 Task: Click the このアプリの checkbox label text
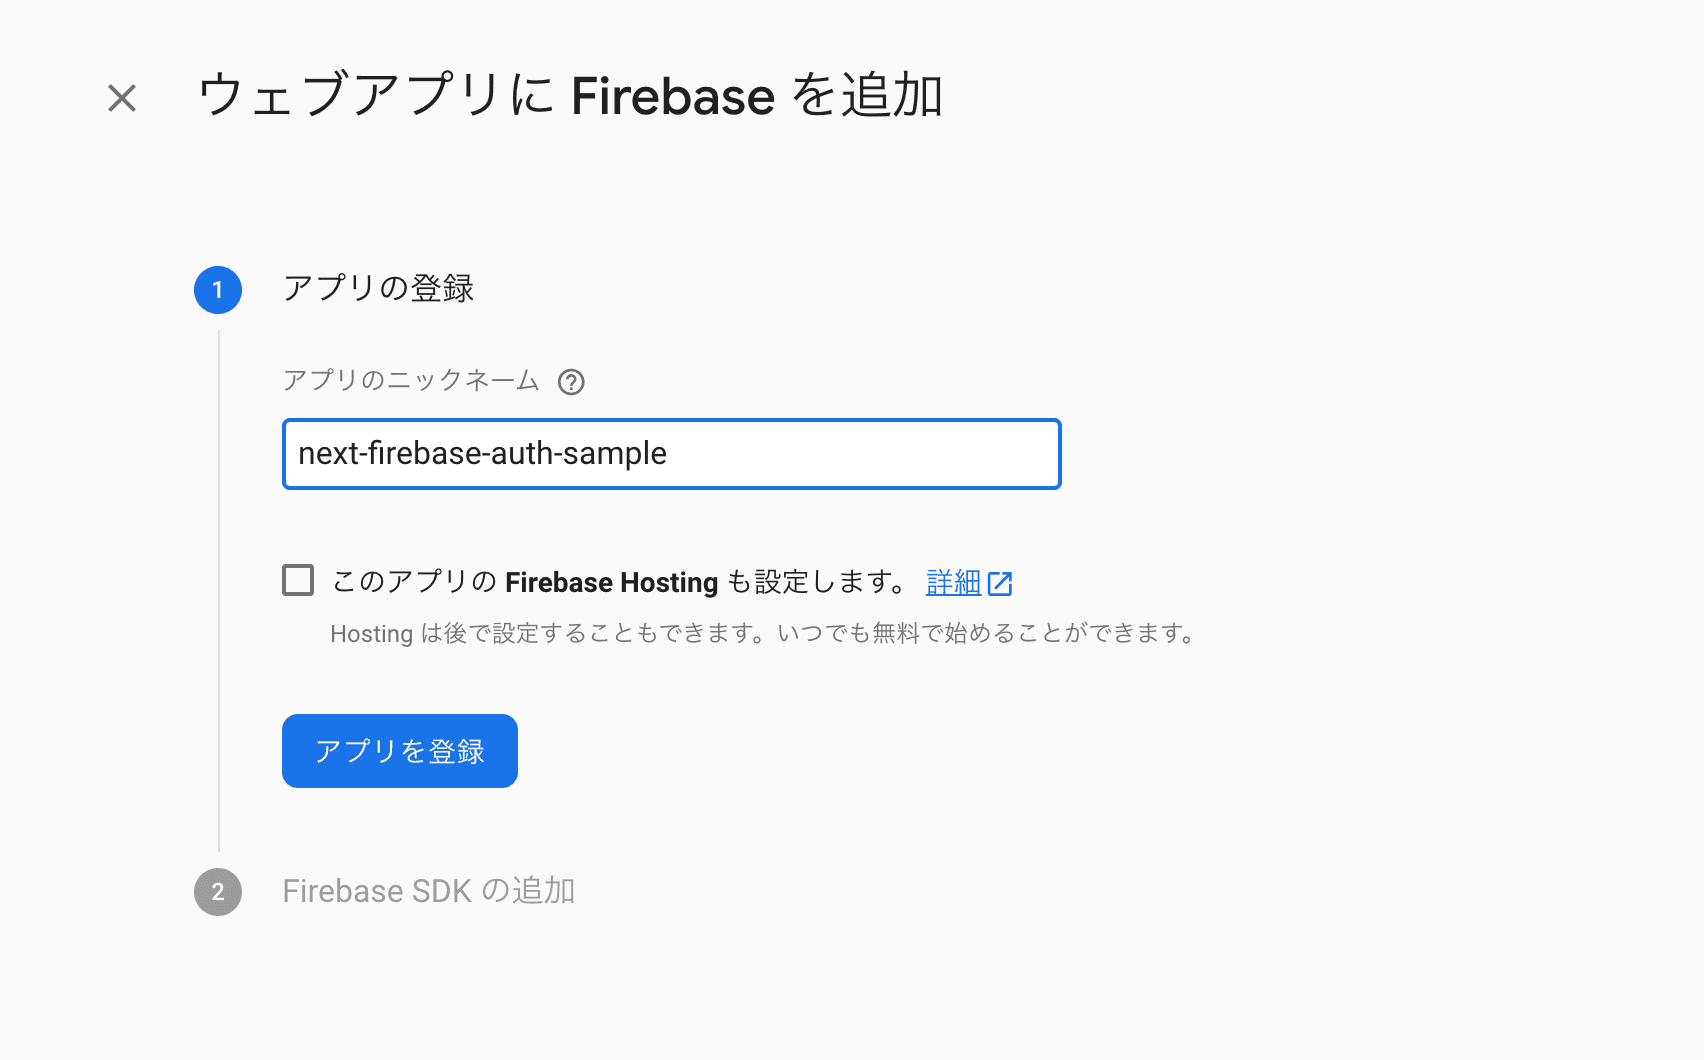pos(414,582)
